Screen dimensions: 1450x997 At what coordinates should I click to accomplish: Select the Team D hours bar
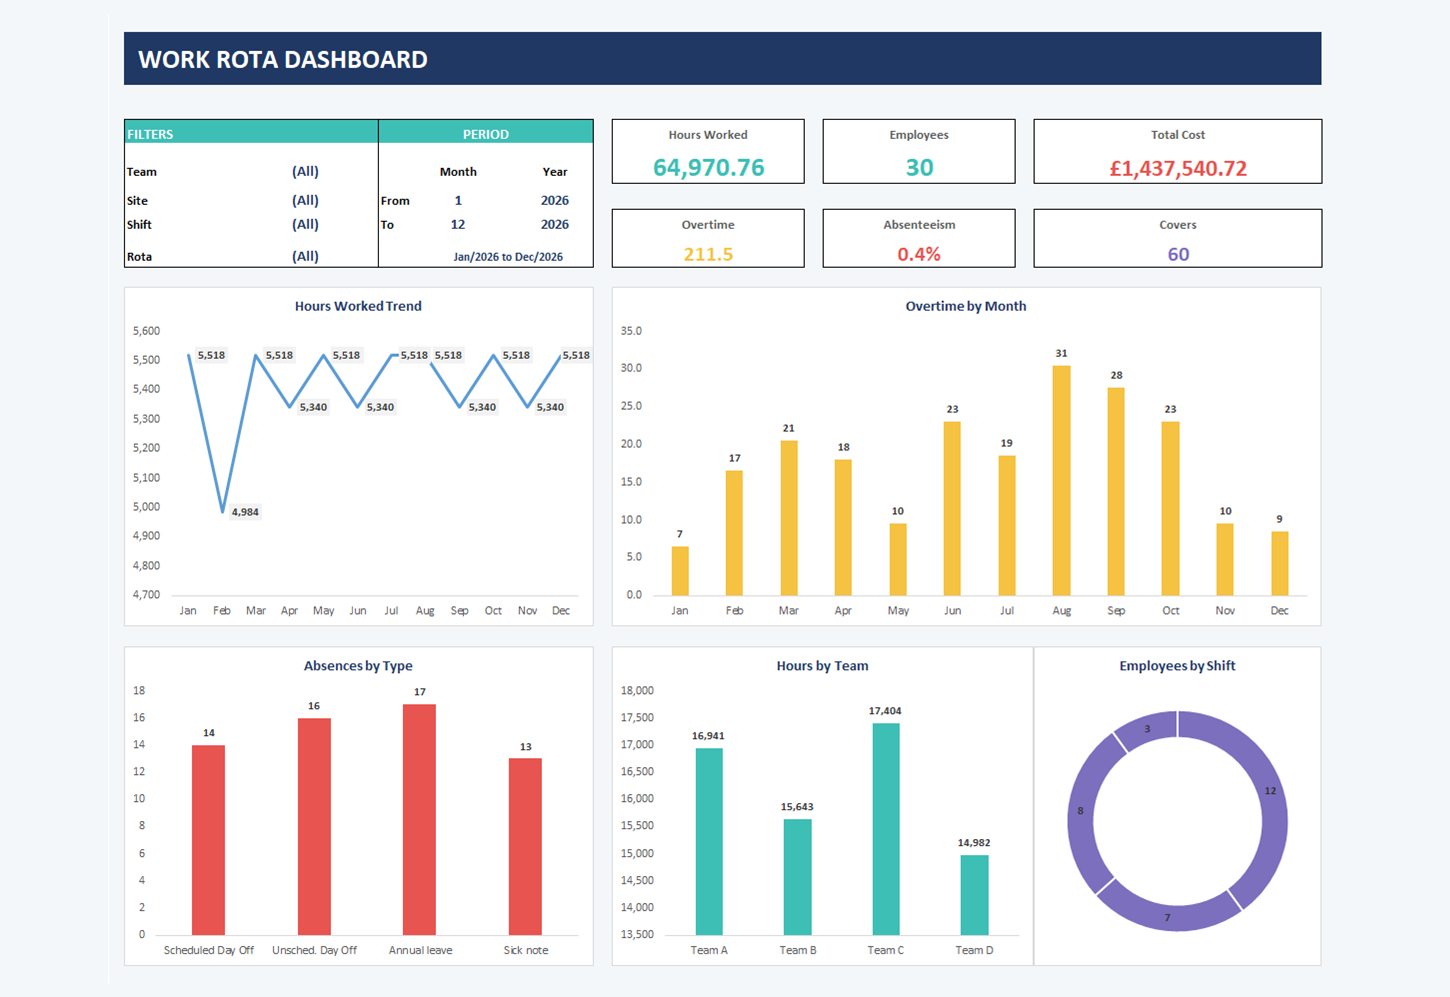pos(974,895)
